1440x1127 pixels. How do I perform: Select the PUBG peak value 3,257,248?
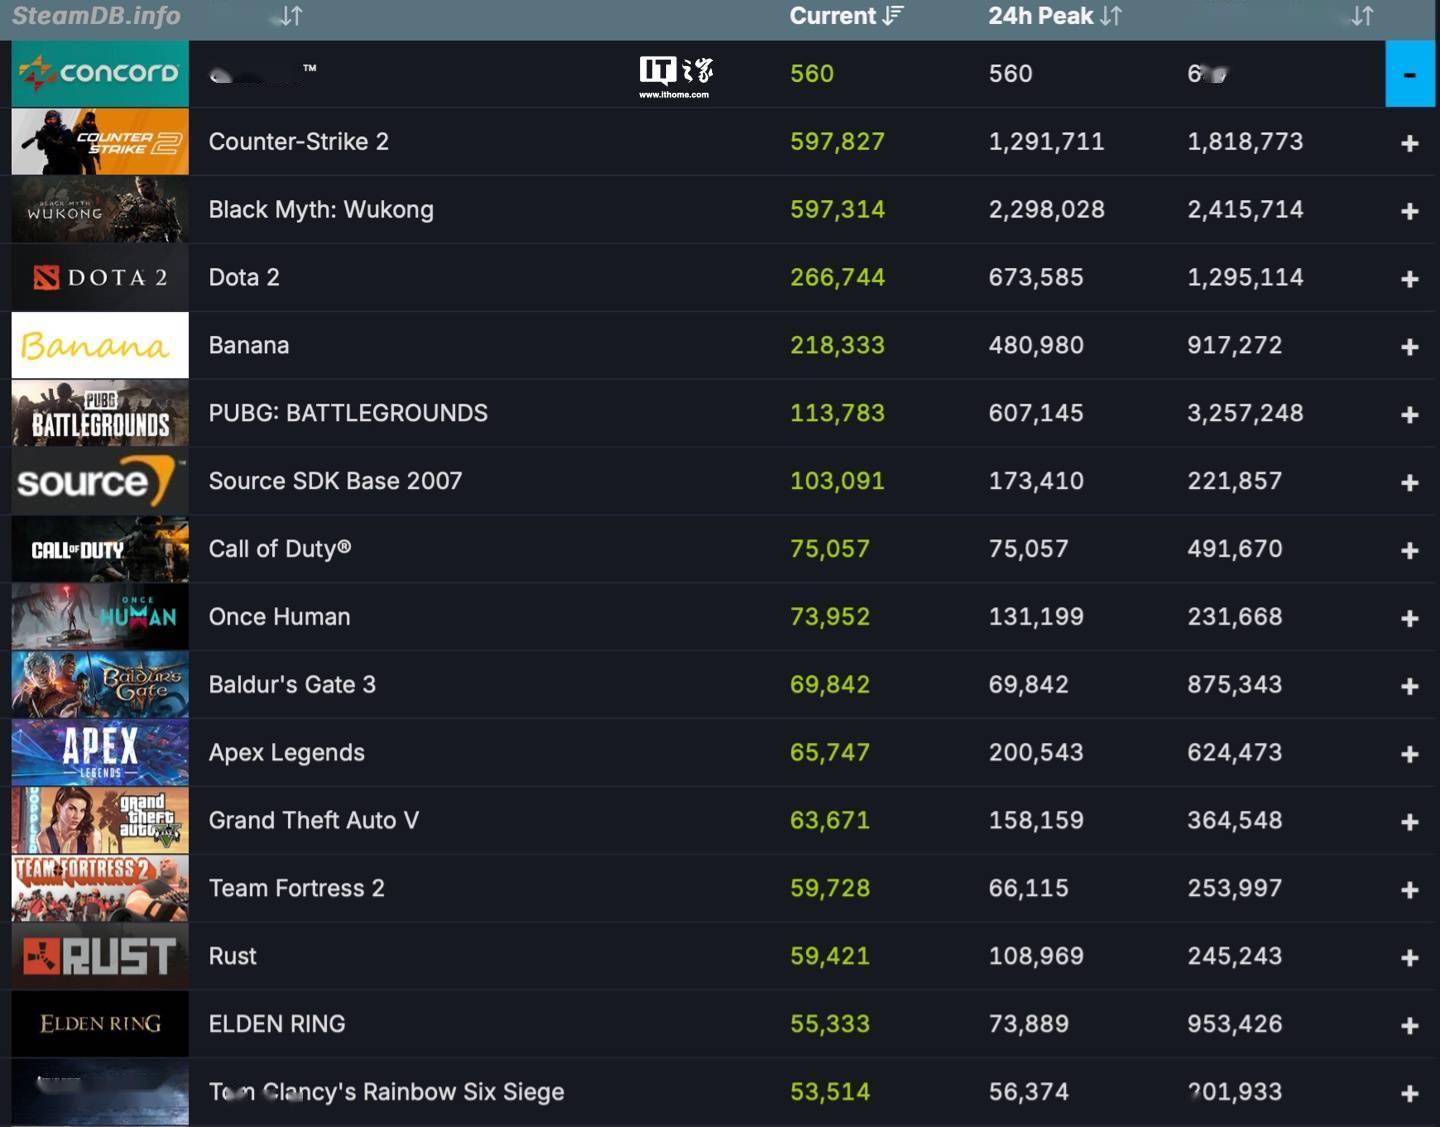coord(1245,414)
